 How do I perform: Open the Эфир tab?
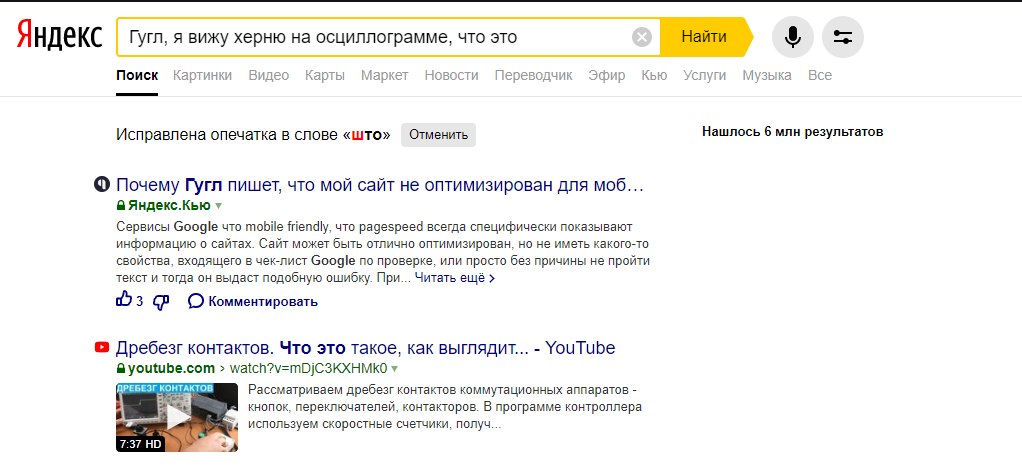point(606,76)
